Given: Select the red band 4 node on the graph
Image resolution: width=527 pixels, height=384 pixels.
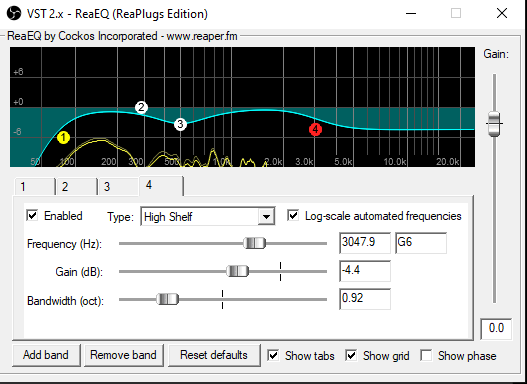Looking at the screenshot, I should (x=315, y=129).
